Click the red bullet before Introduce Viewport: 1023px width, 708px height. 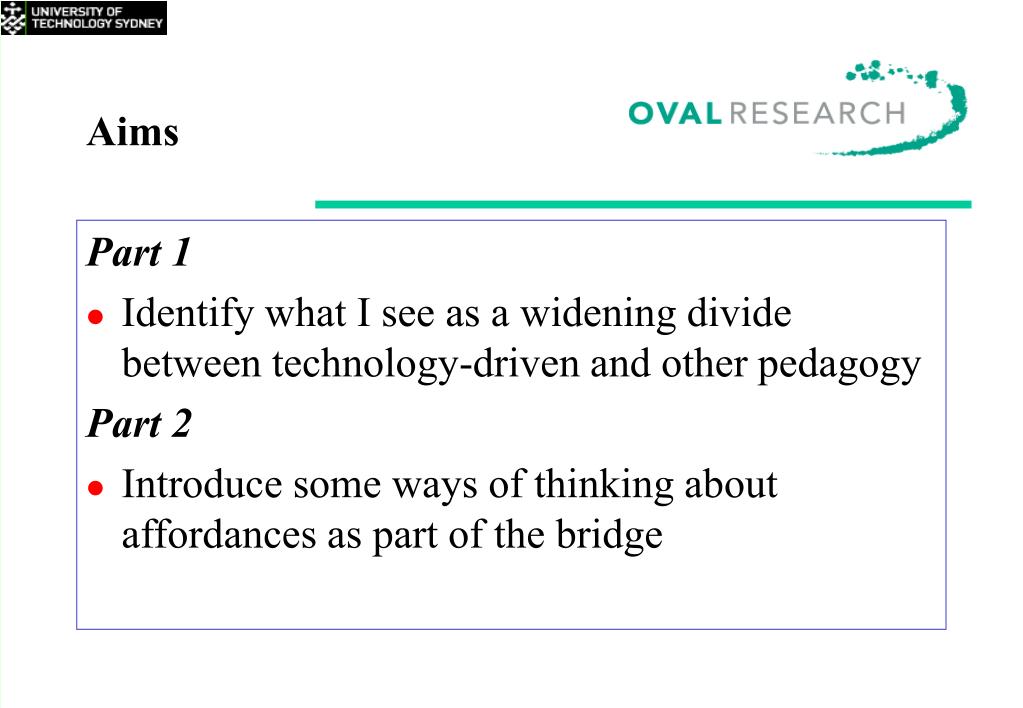pyautogui.click(x=95, y=488)
